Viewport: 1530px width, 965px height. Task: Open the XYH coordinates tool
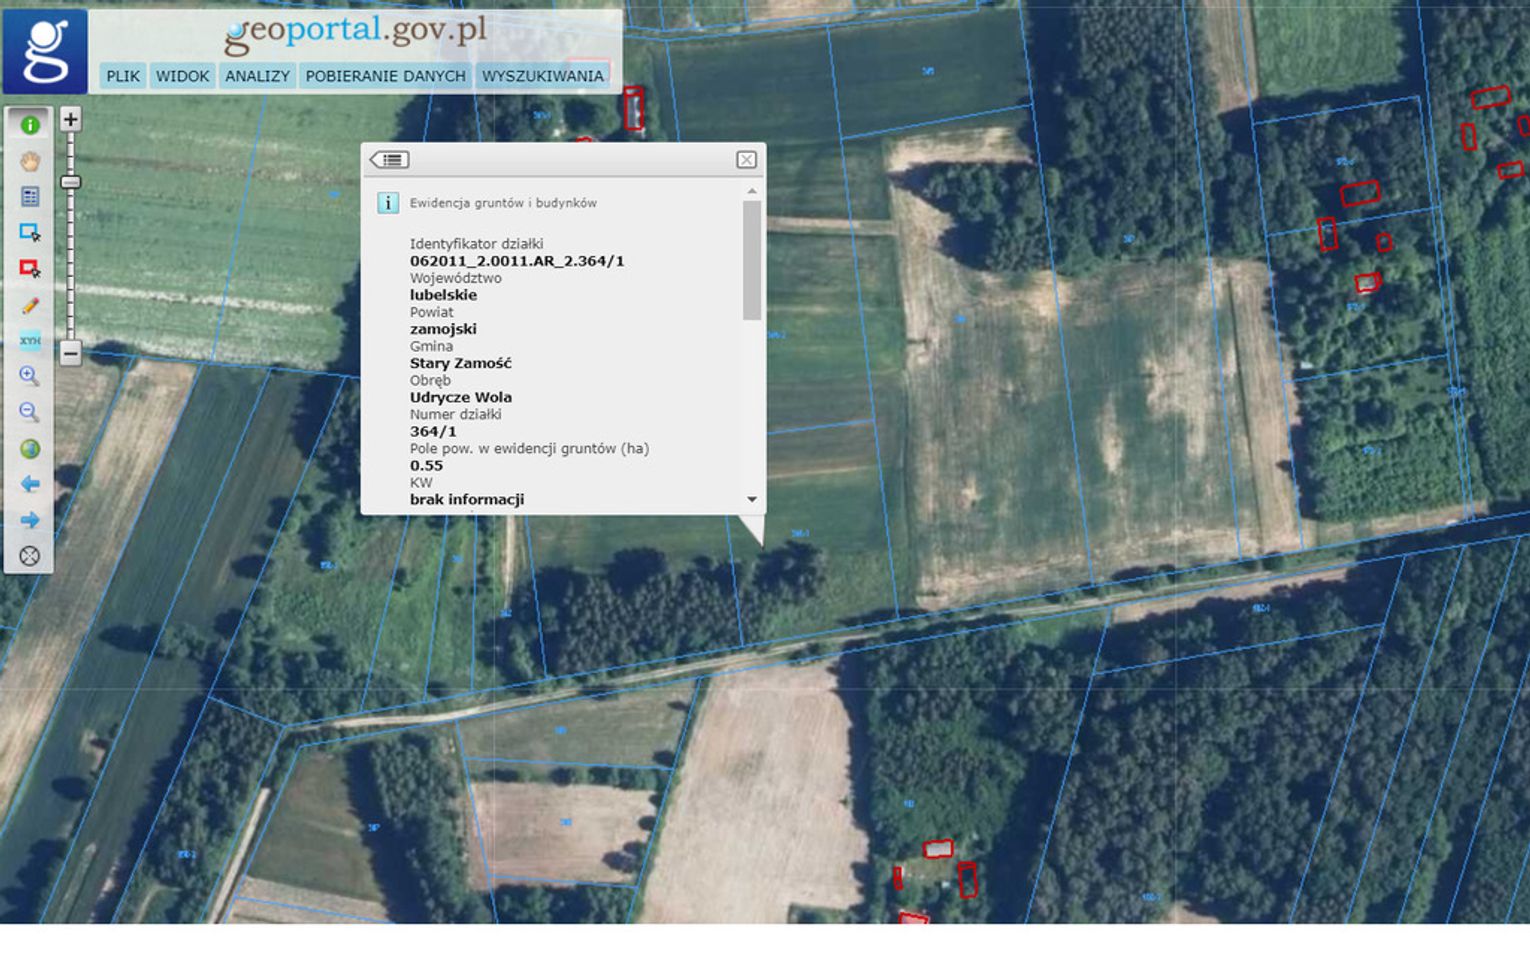click(30, 341)
